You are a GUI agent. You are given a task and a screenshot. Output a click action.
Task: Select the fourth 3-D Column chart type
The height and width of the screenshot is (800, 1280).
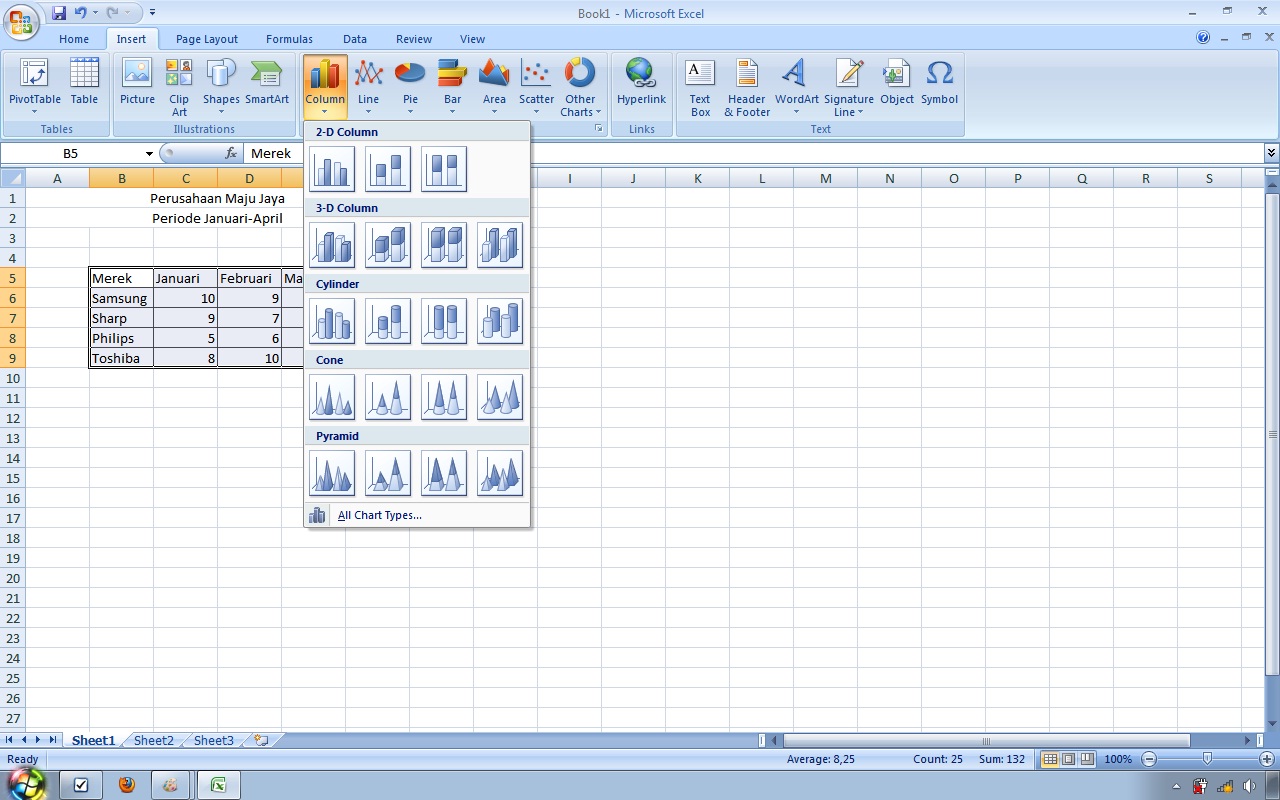point(500,244)
